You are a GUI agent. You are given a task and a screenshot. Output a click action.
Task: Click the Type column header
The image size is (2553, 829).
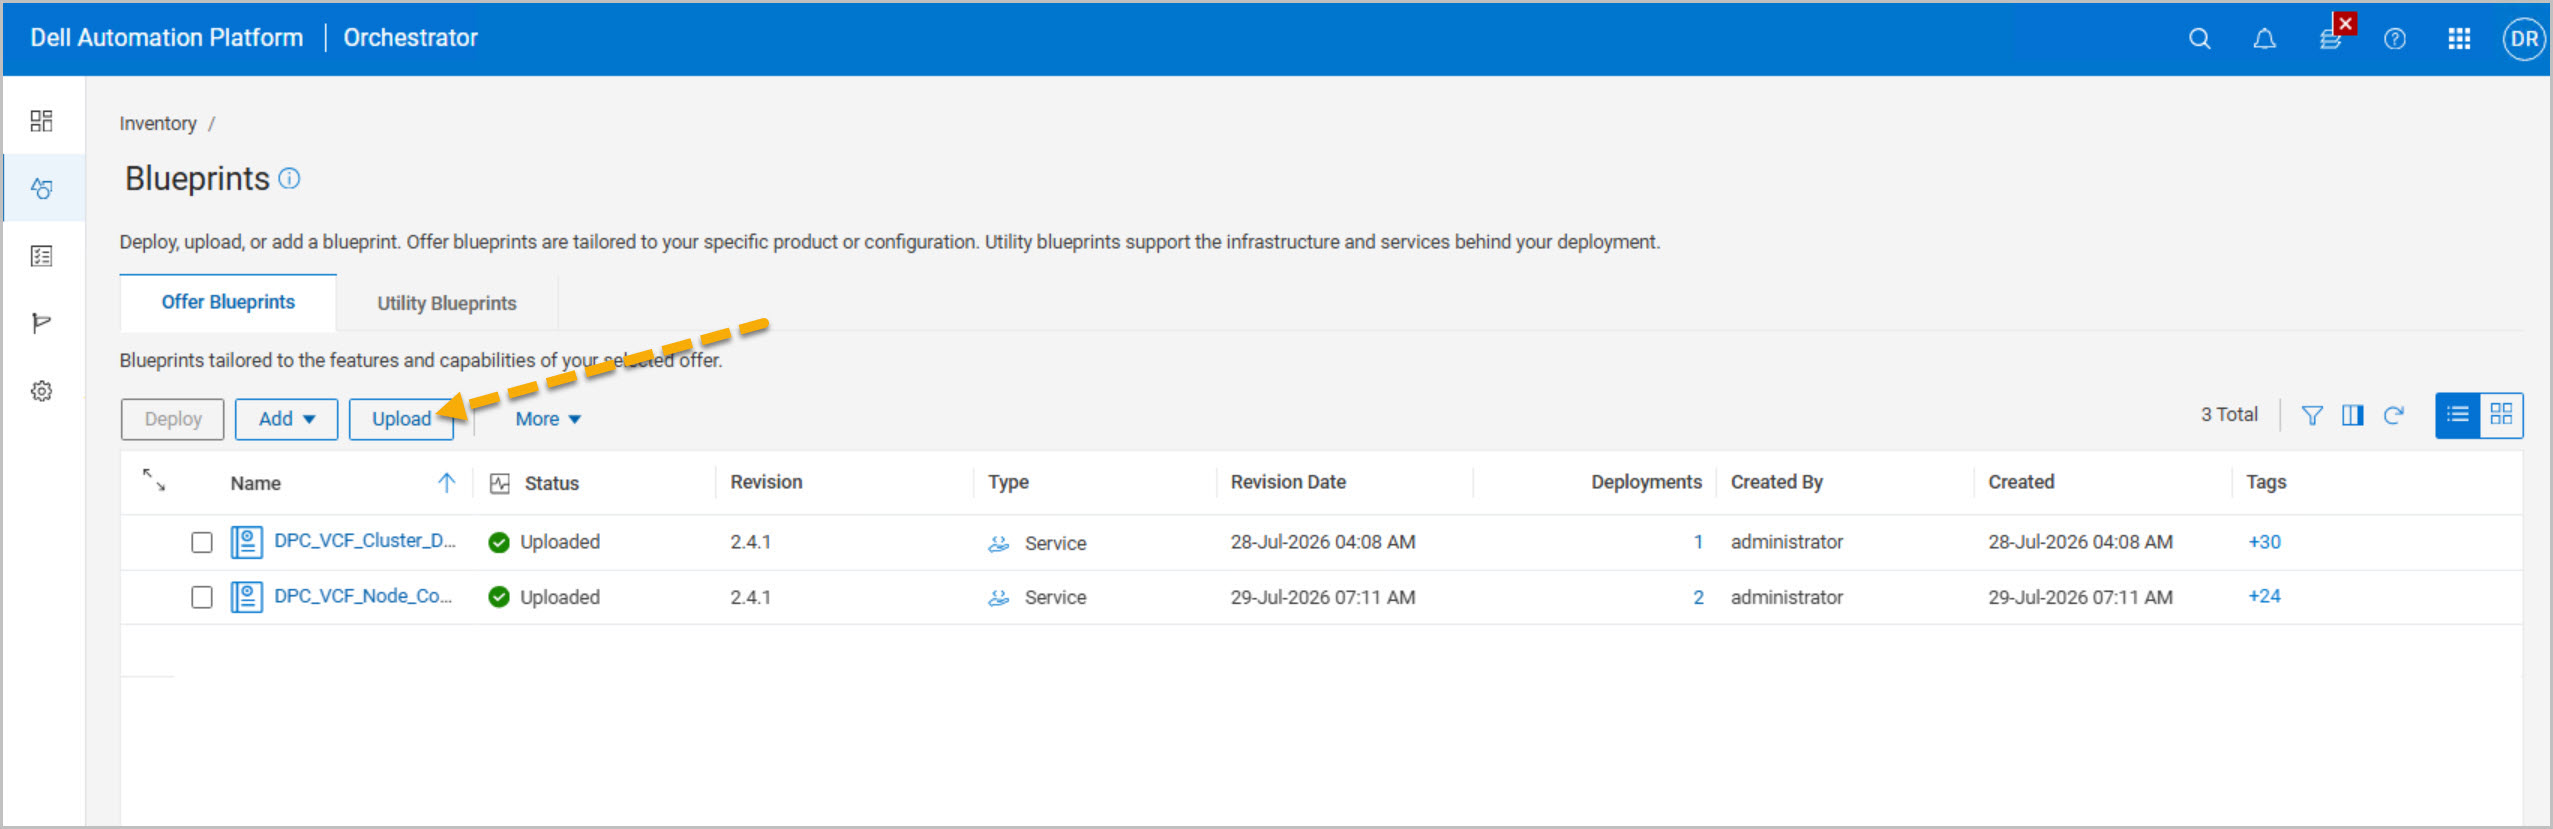point(1008,482)
